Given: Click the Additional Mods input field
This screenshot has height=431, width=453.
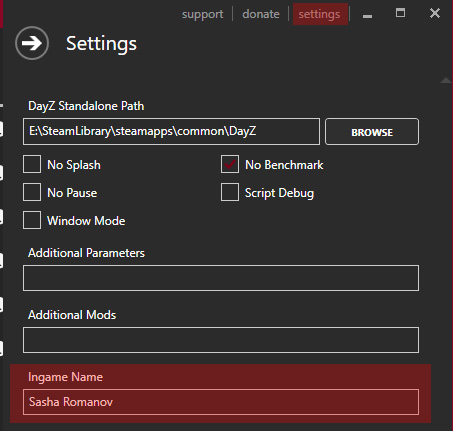Looking at the screenshot, I should pos(221,340).
